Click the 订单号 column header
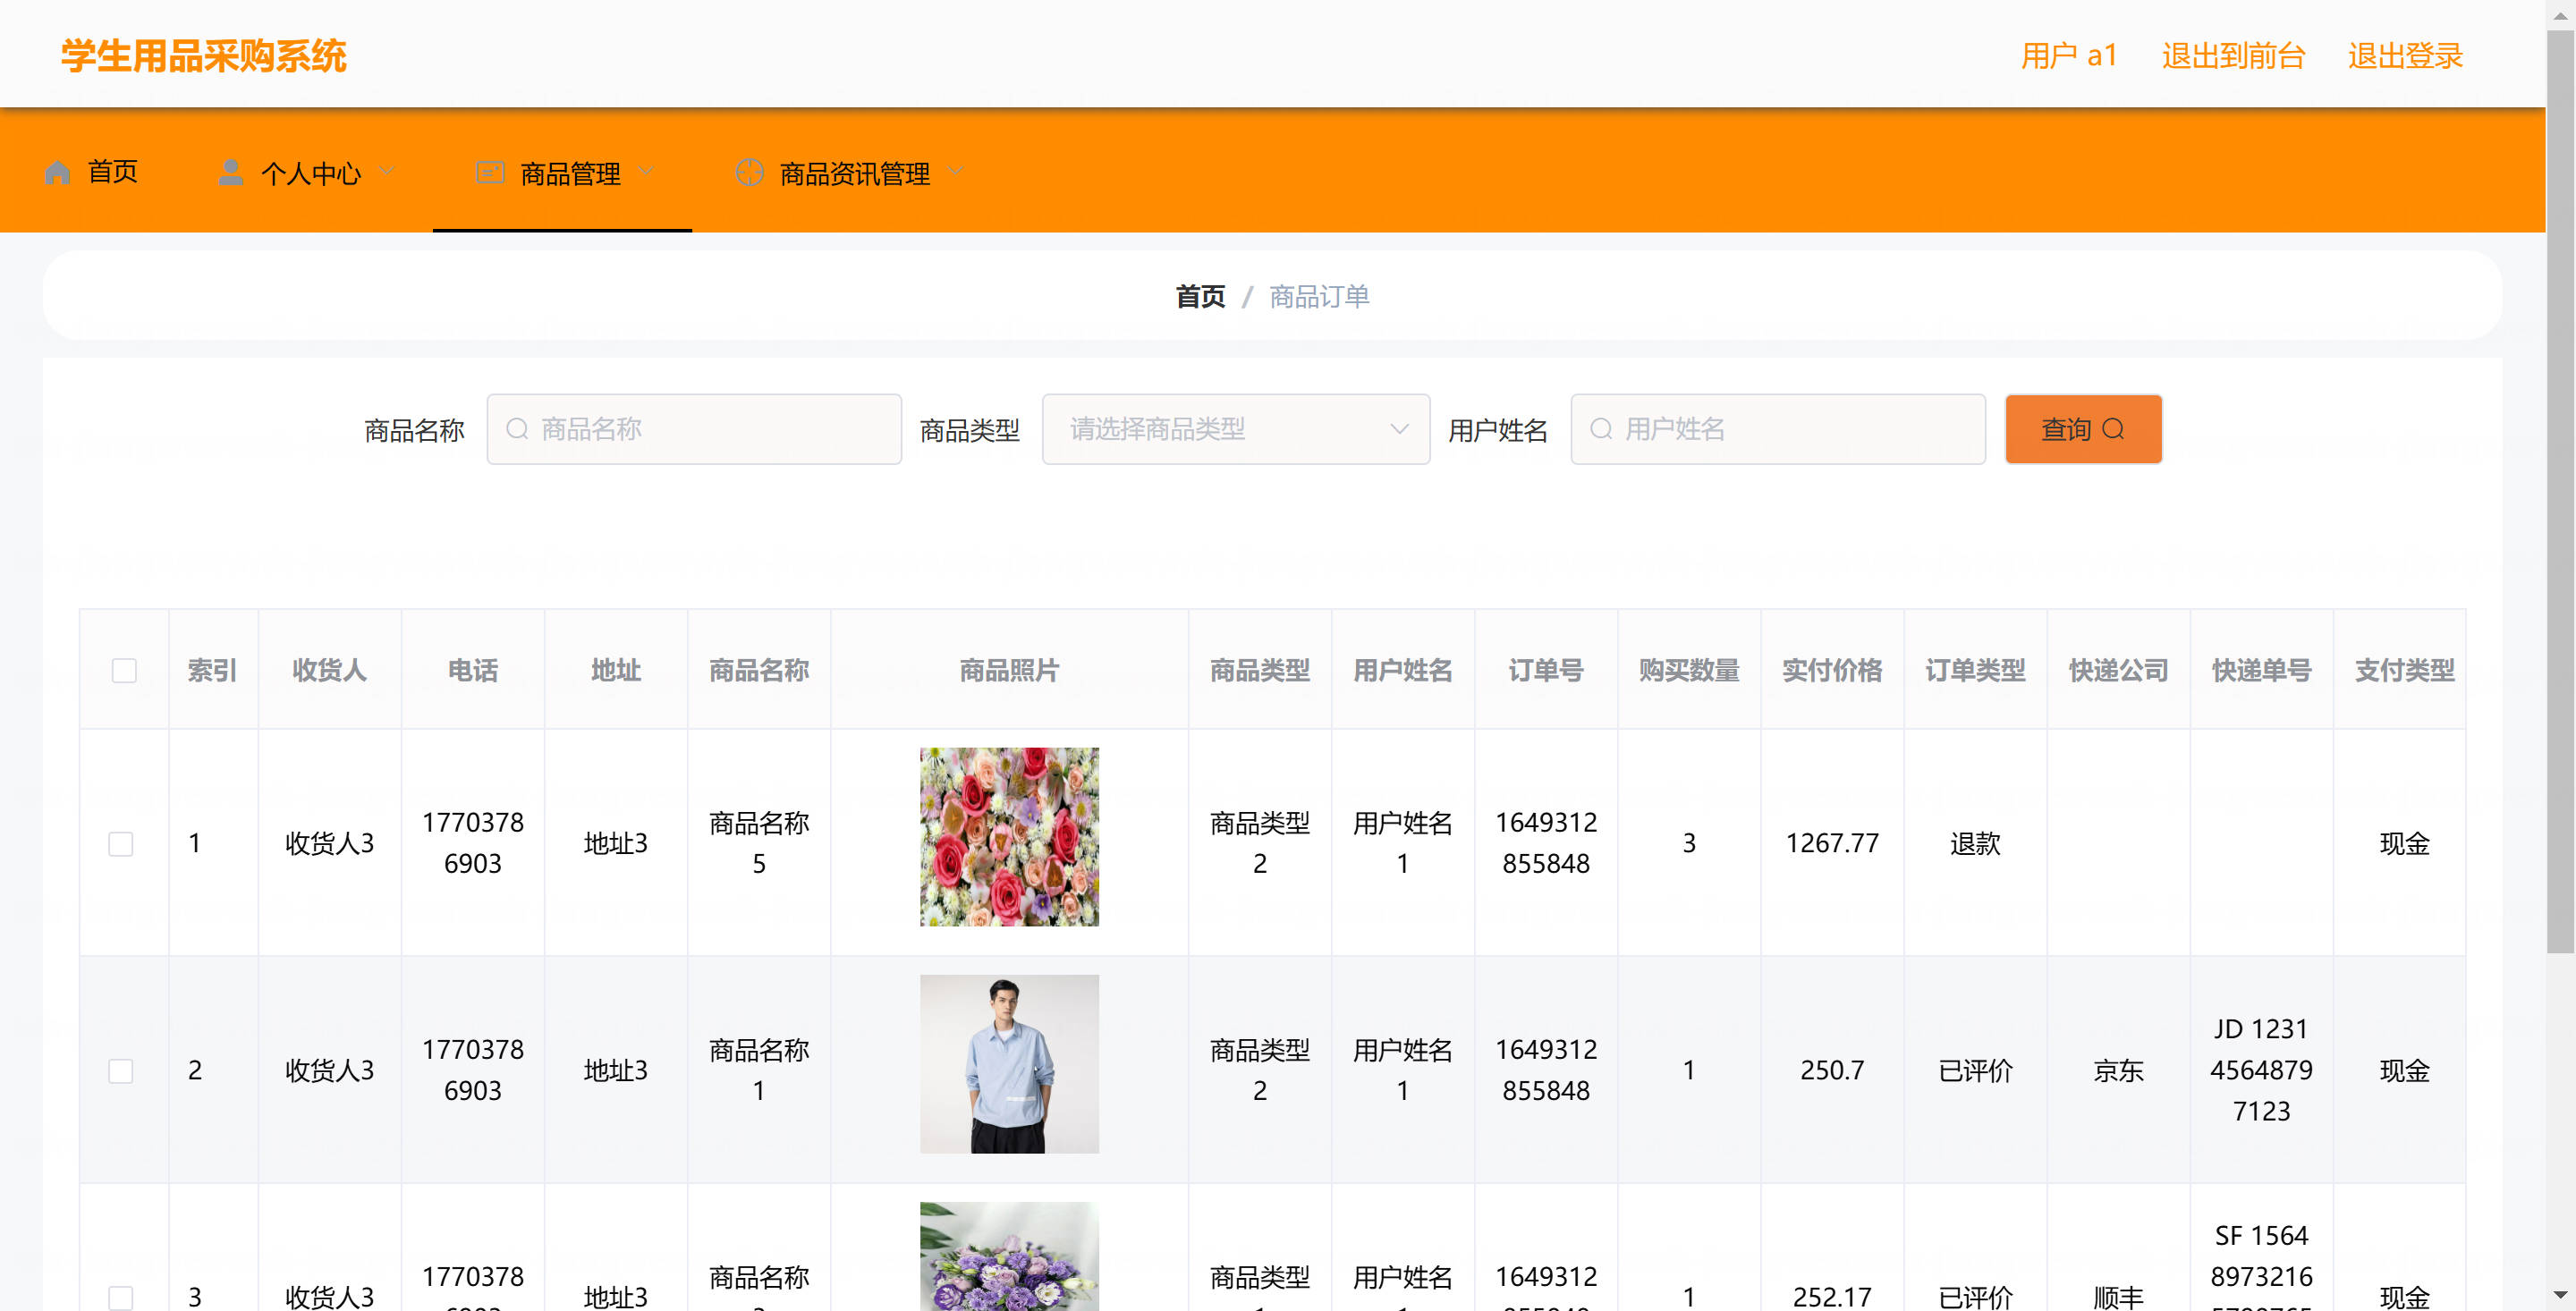Viewport: 2576px width, 1311px height. pos(1546,670)
